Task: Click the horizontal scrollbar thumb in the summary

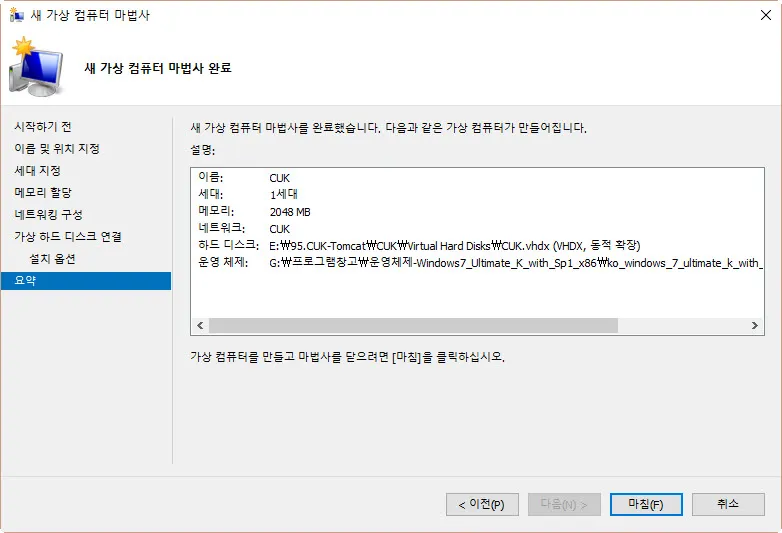Action: pos(413,326)
